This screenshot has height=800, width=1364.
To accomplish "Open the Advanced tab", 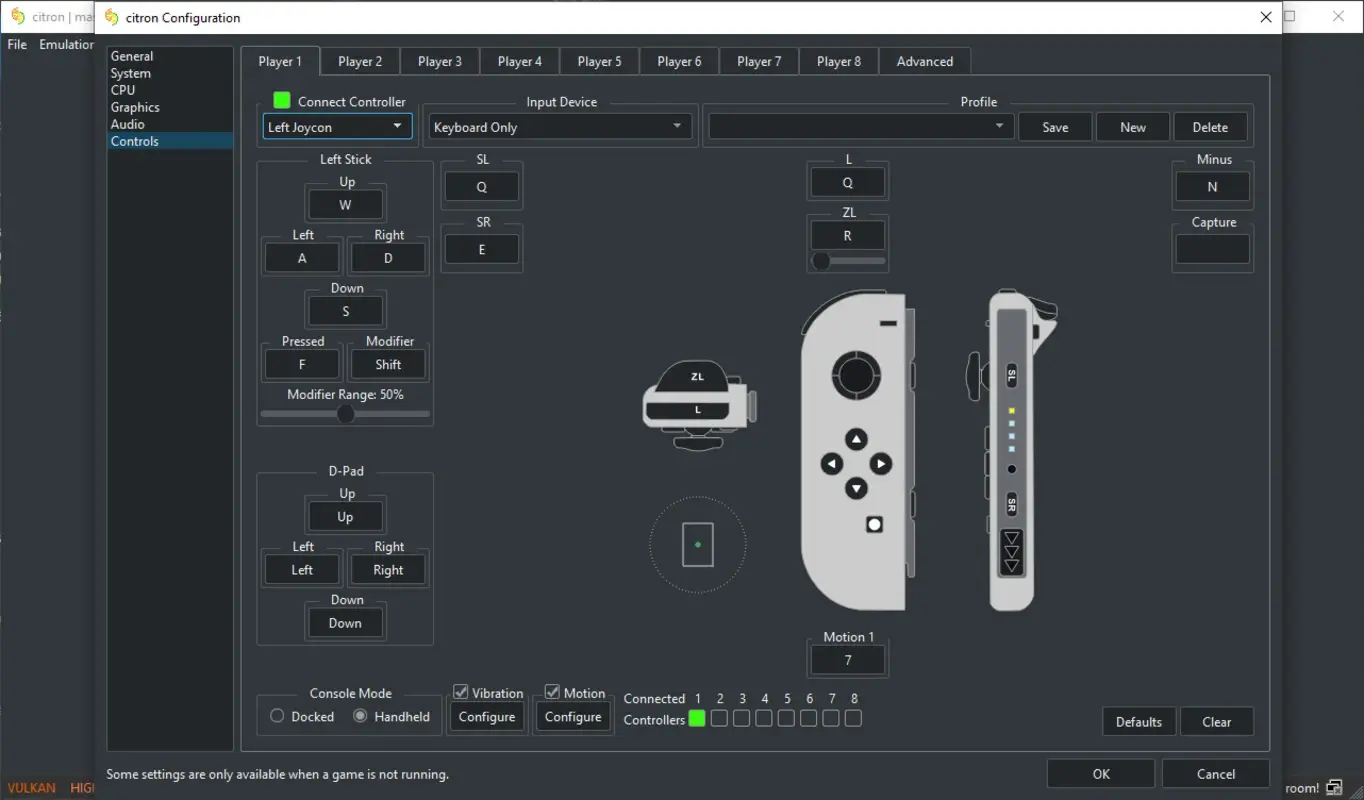I will [924, 61].
